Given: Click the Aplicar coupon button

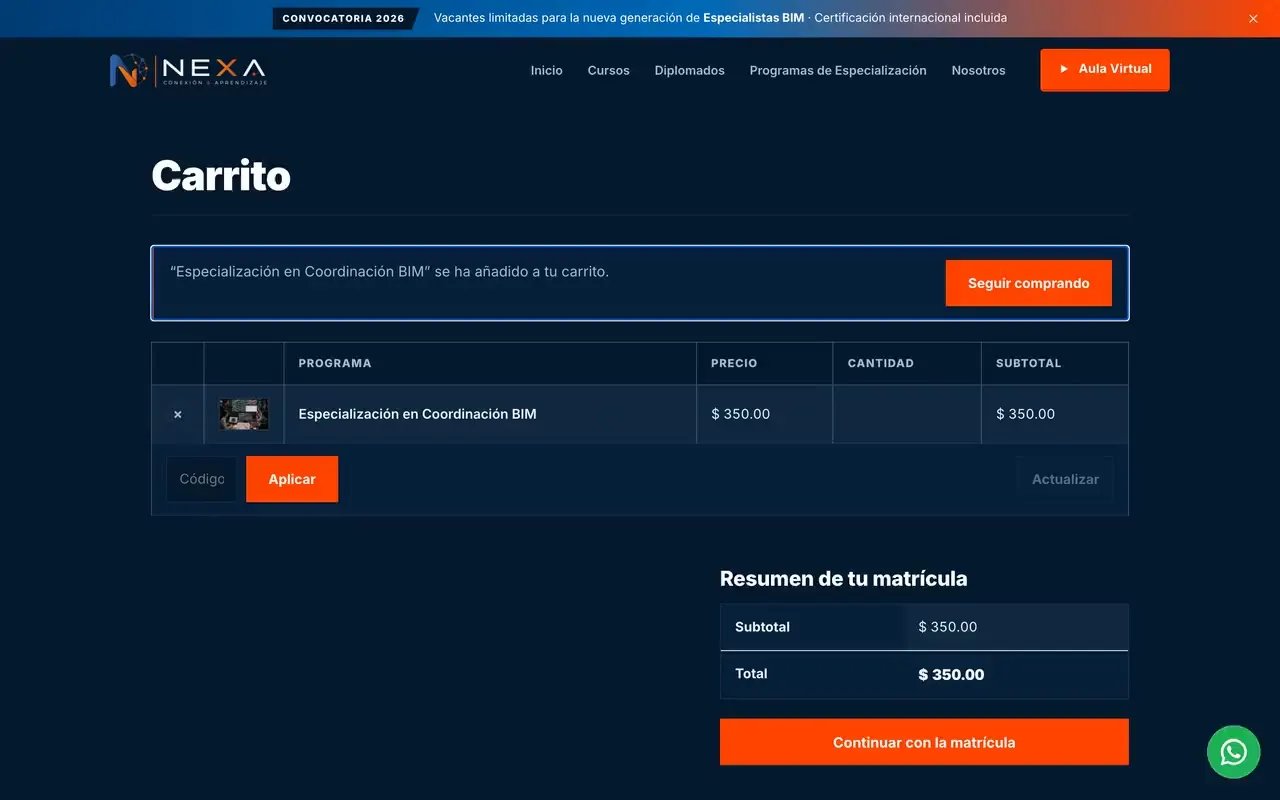Looking at the screenshot, I should pos(292,479).
